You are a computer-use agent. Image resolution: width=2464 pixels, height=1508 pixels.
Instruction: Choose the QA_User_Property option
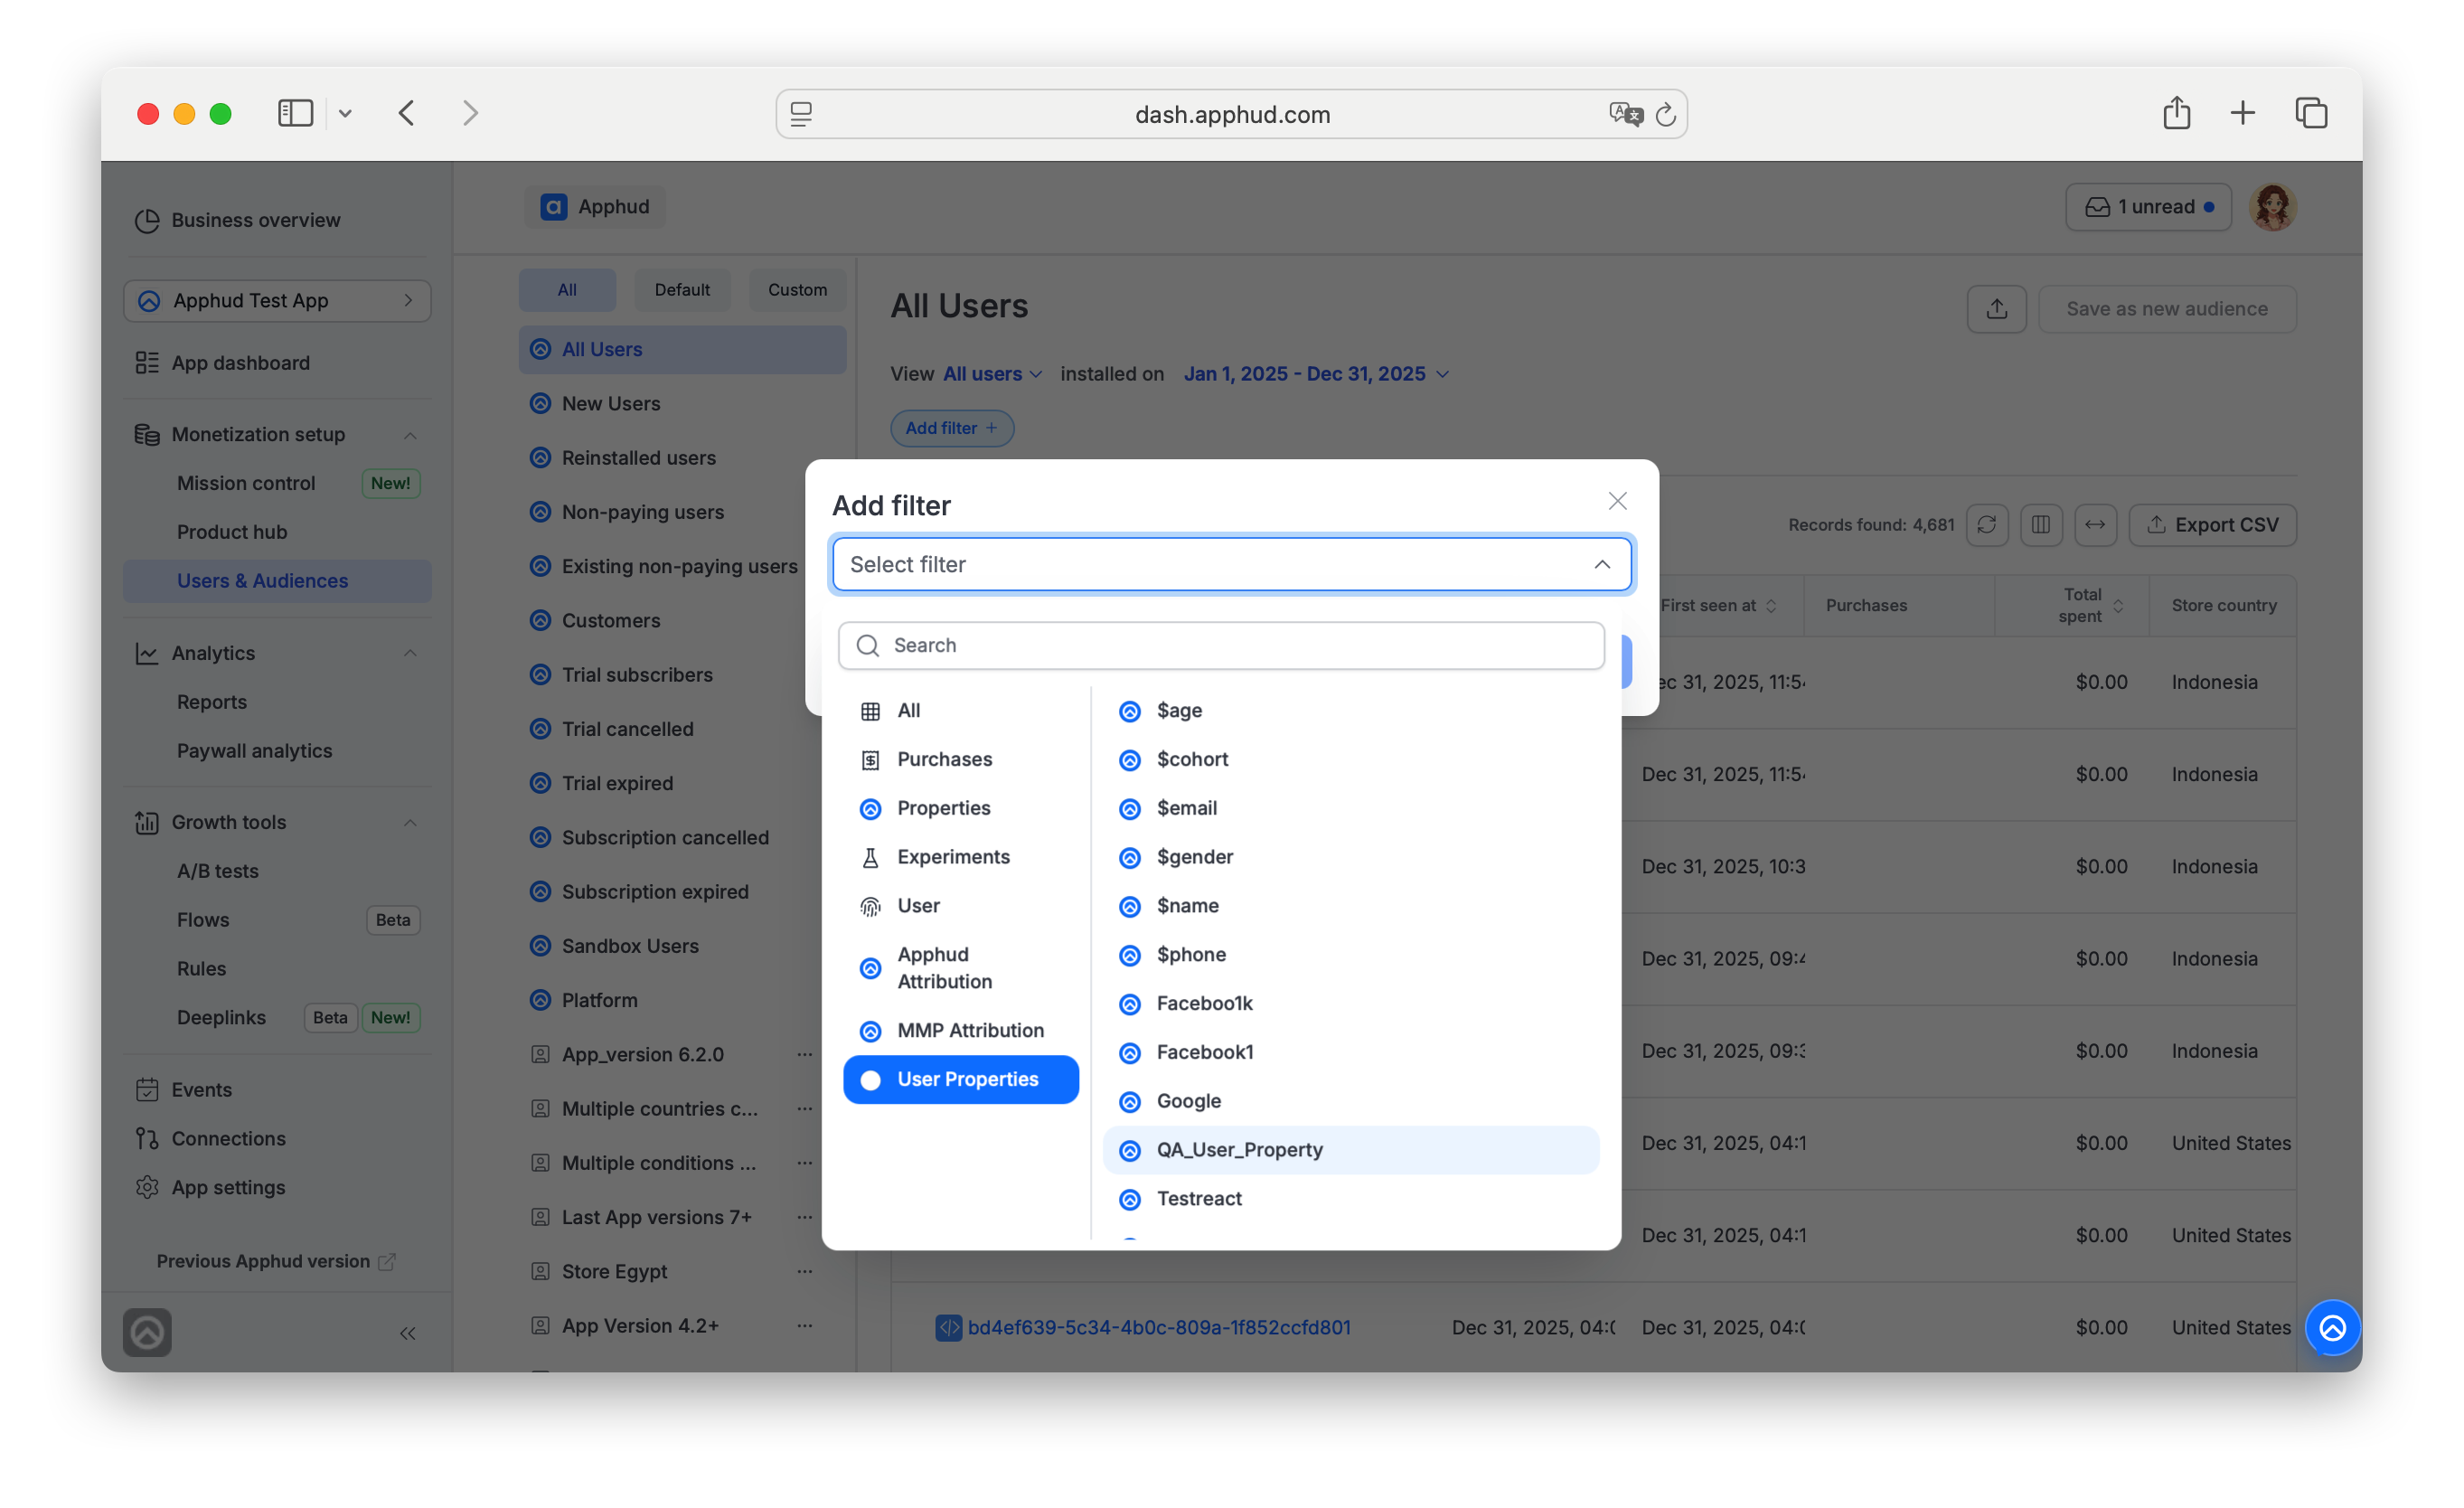pyautogui.click(x=1350, y=1150)
